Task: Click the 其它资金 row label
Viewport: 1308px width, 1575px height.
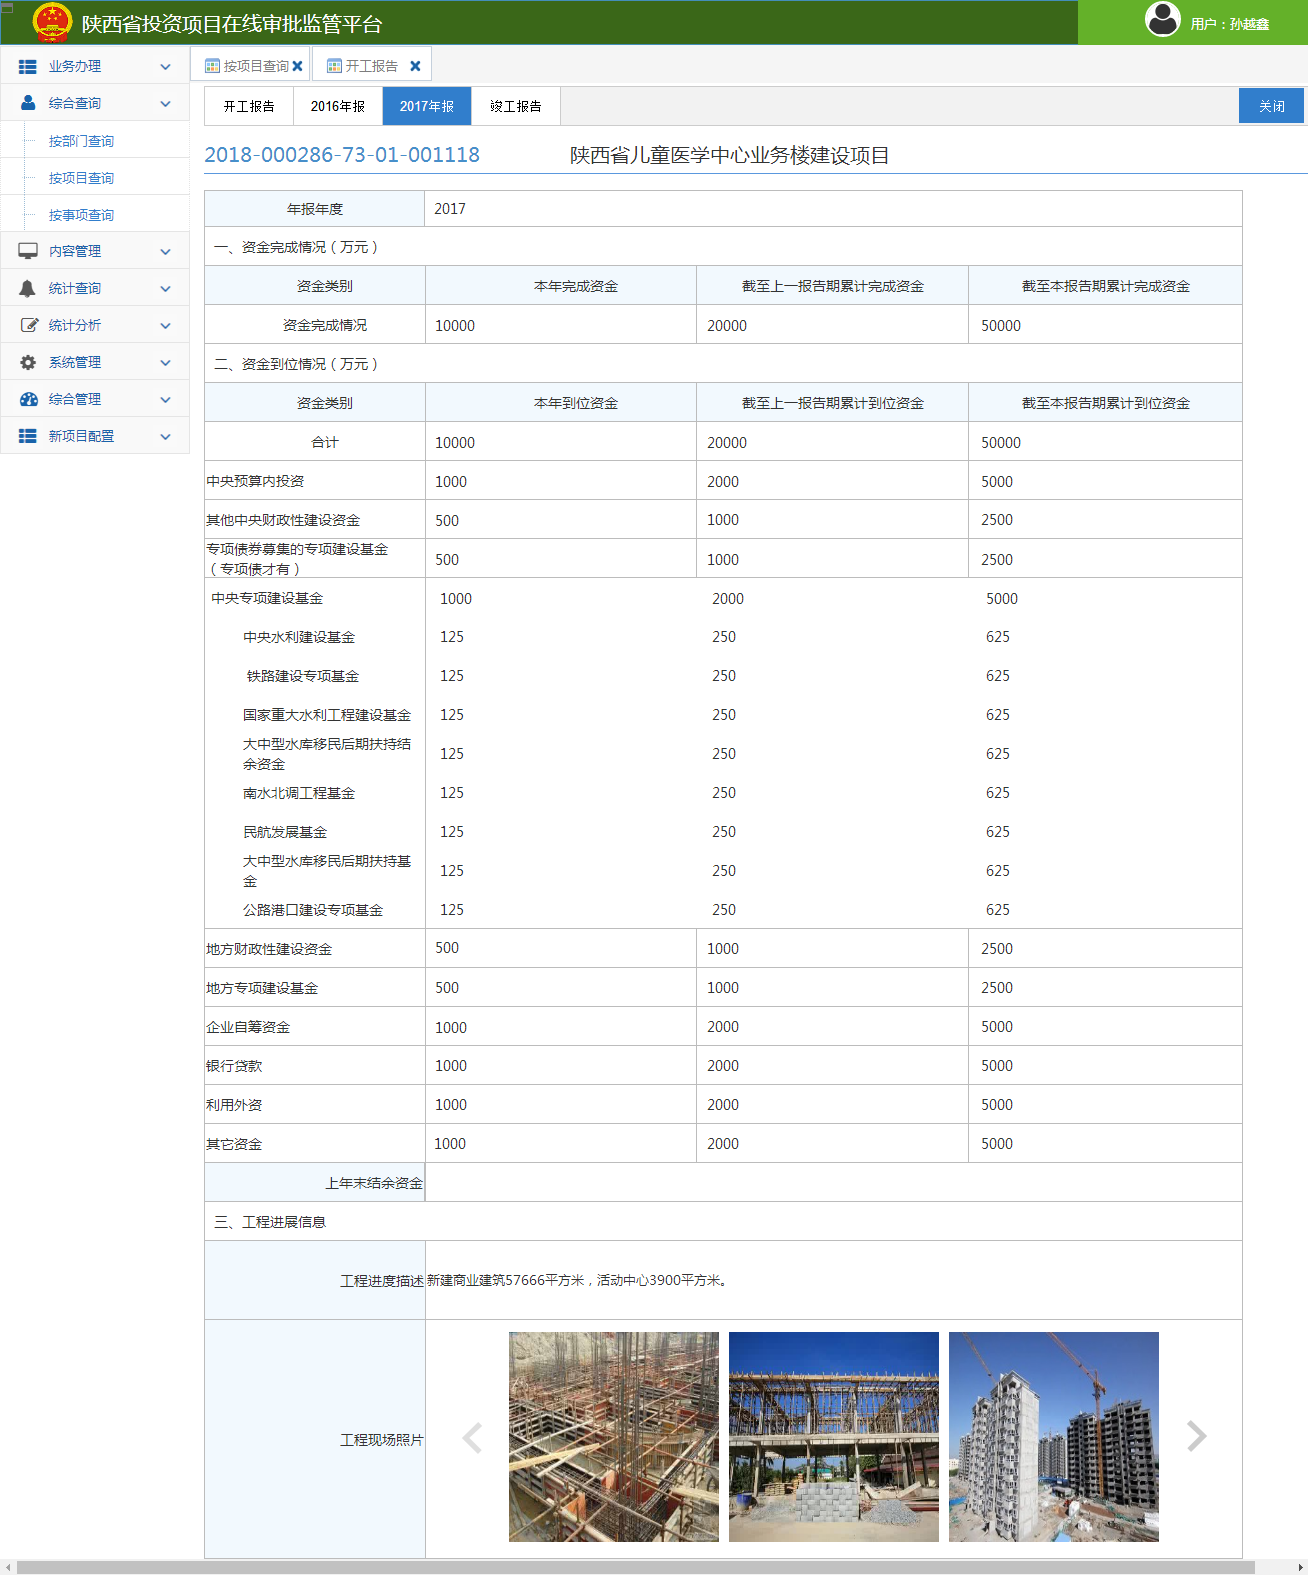Action: 234,1144
